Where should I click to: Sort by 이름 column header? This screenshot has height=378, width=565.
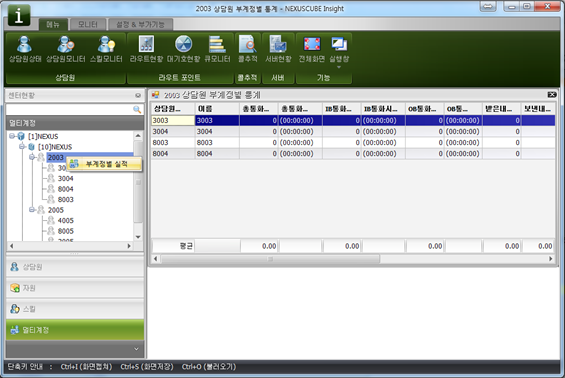[217, 109]
